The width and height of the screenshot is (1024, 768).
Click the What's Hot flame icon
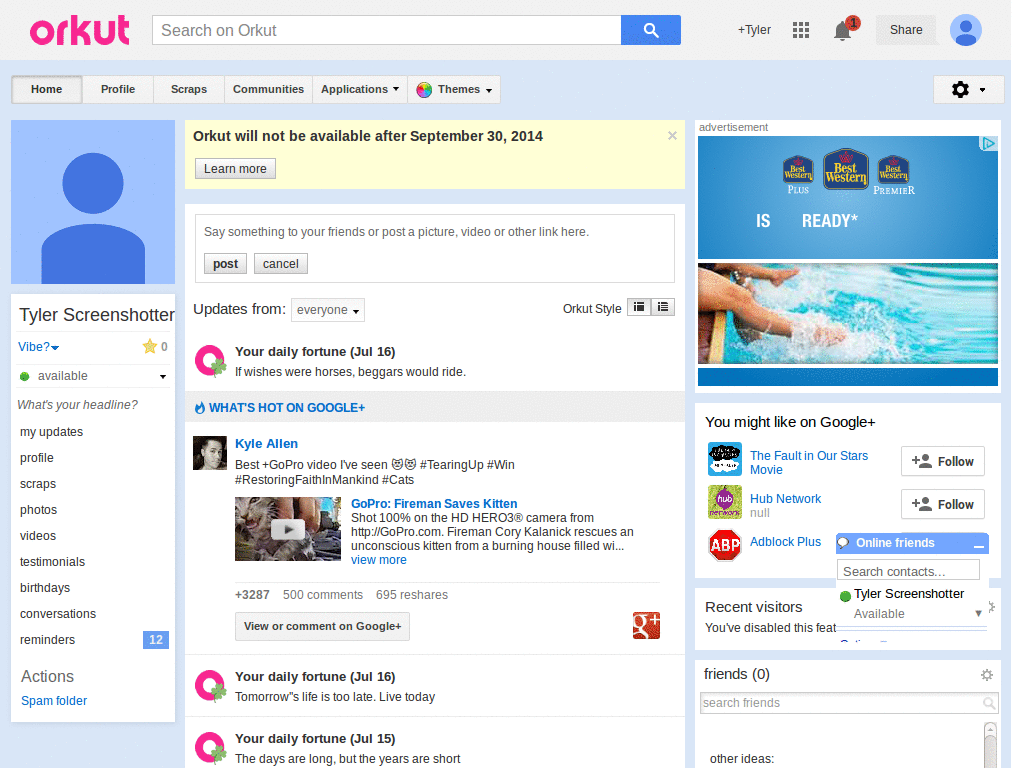coord(200,408)
